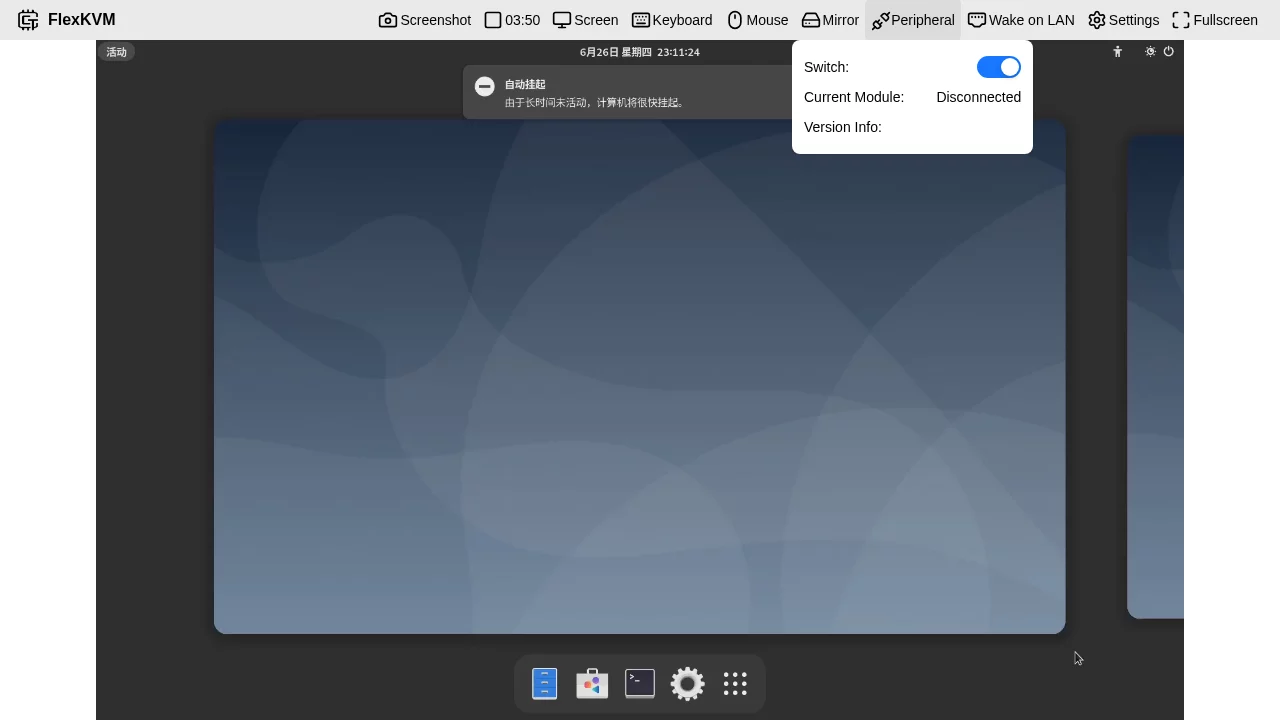Open the Mouse menu

pos(757,20)
